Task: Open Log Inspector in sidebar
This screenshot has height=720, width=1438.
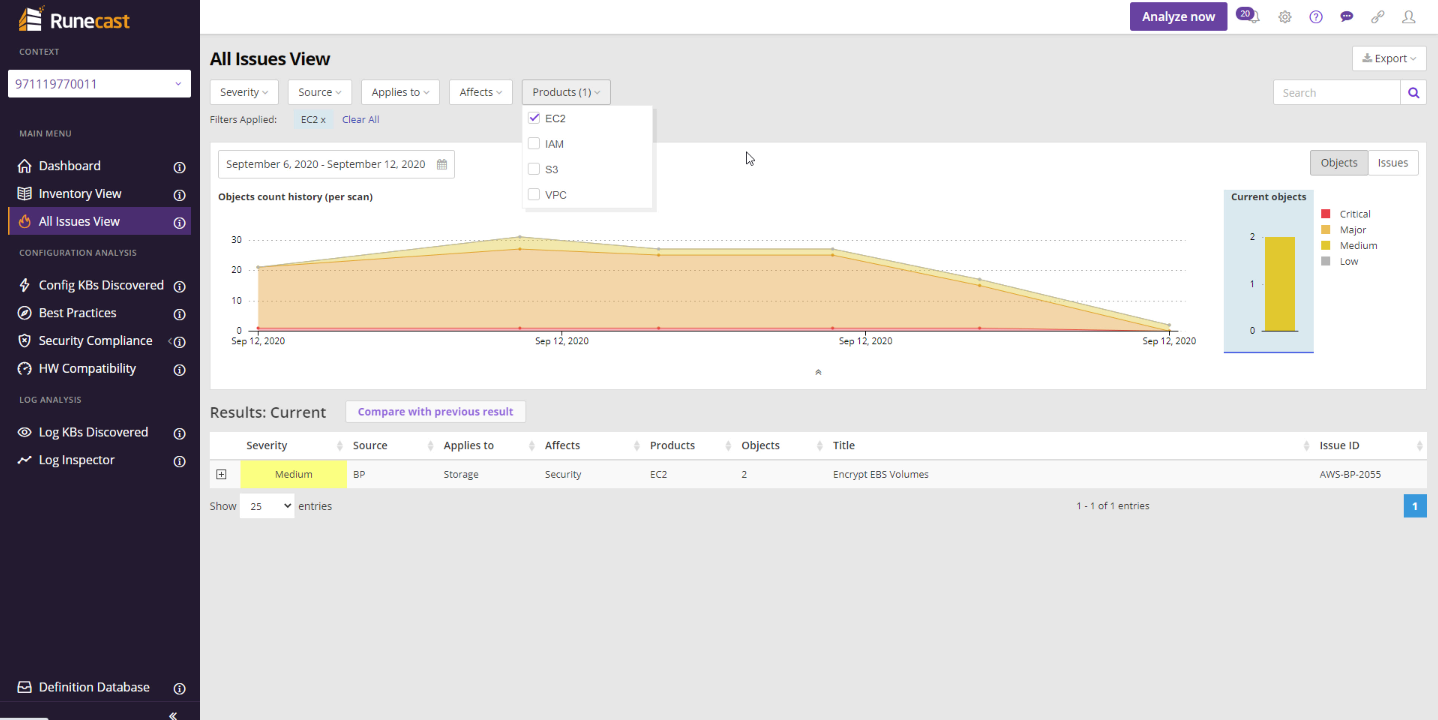Action: coord(76,460)
